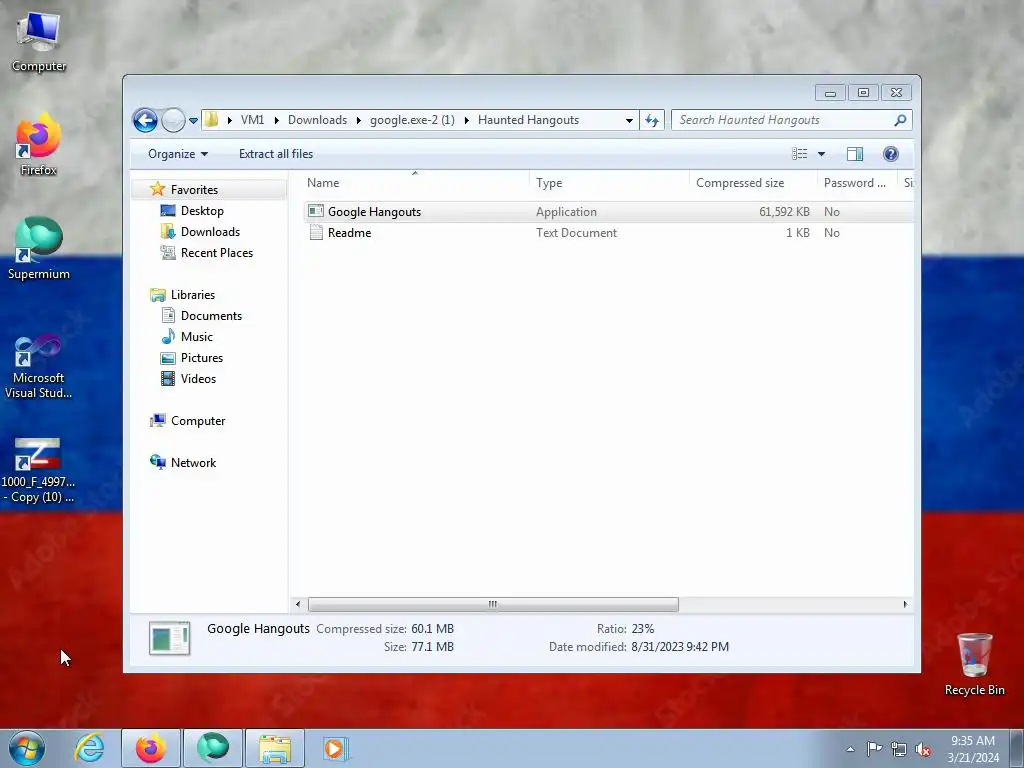Image resolution: width=1024 pixels, height=768 pixels.
Task: Show hidden tray icons arrow
Action: pos(850,749)
